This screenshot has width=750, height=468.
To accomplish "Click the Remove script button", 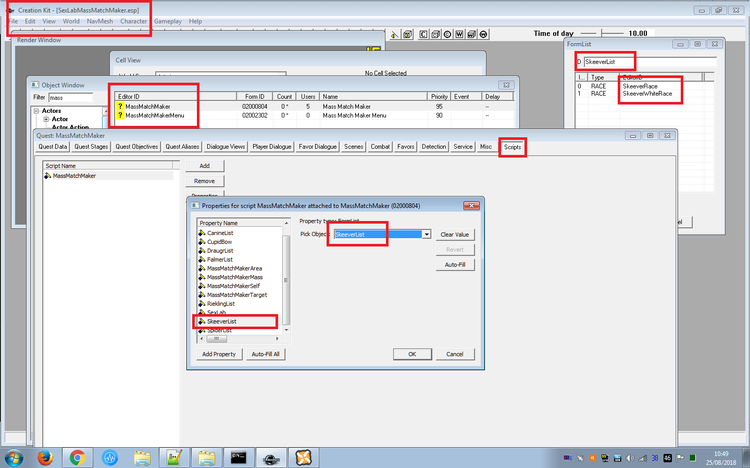I will [205, 181].
